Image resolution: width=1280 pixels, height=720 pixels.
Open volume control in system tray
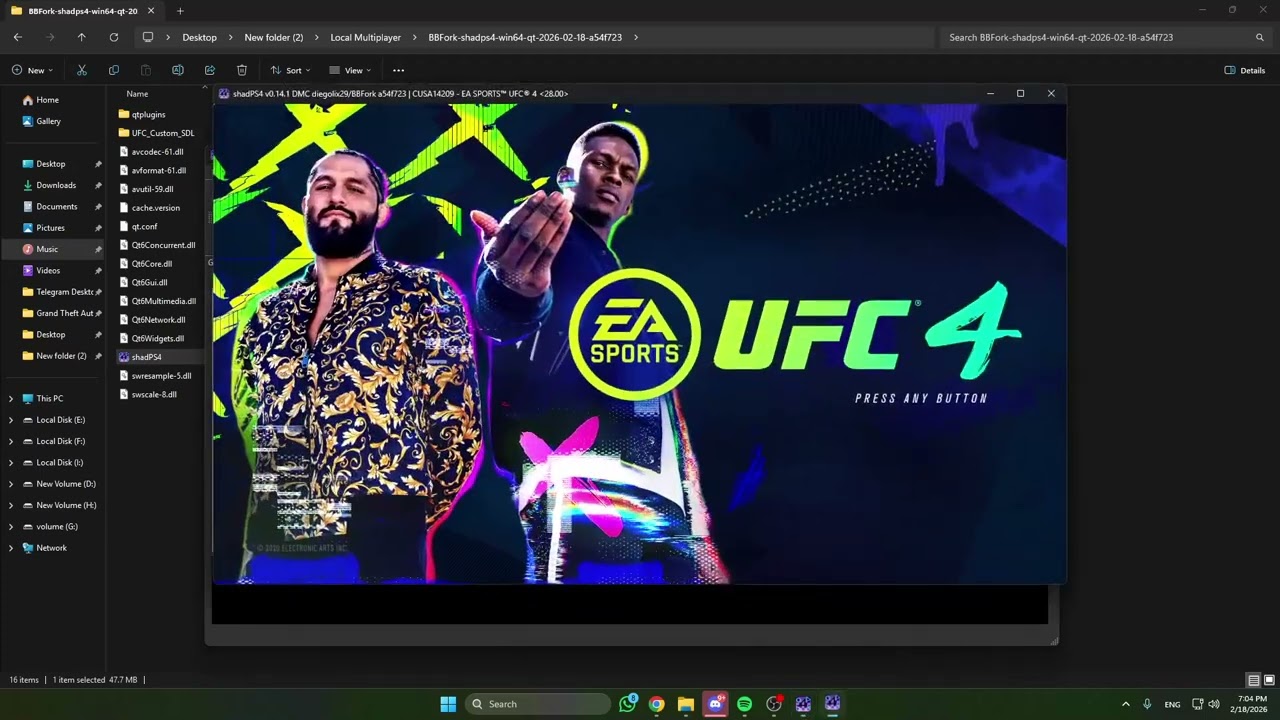click(x=1213, y=704)
